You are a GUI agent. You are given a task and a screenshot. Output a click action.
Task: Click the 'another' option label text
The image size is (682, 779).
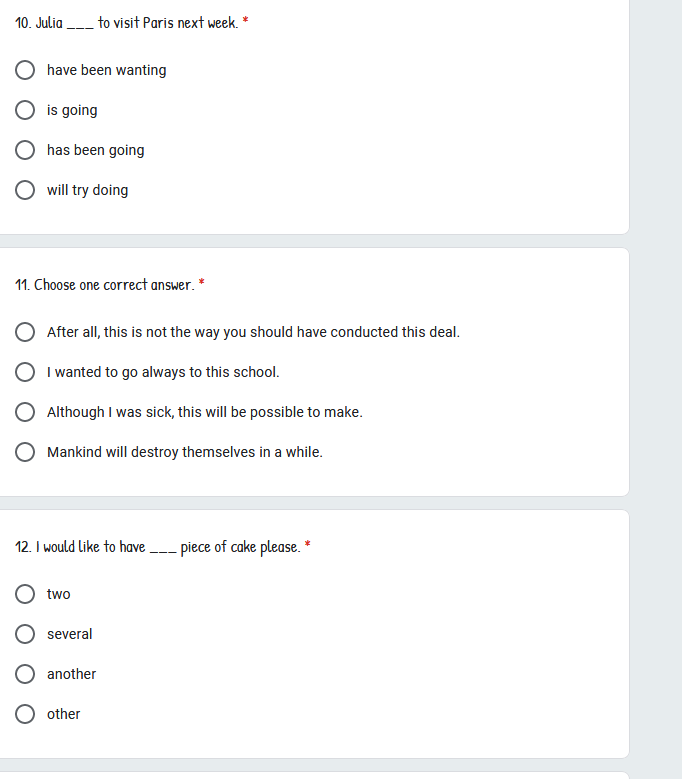(x=72, y=674)
